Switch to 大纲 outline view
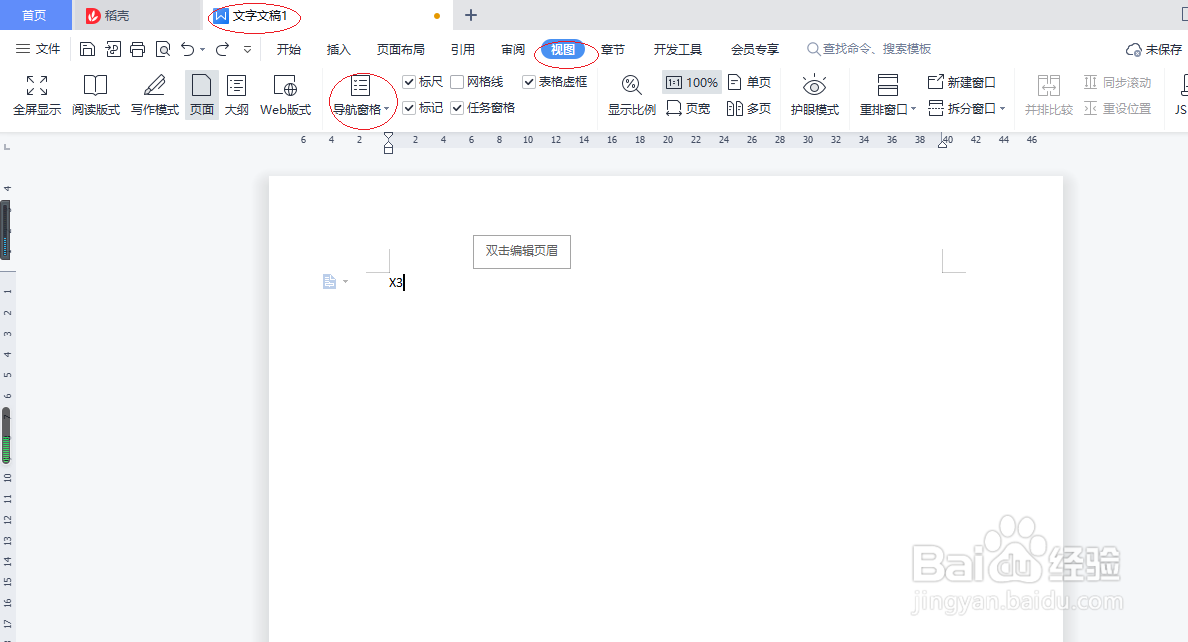The height and width of the screenshot is (642, 1188). pyautogui.click(x=236, y=95)
